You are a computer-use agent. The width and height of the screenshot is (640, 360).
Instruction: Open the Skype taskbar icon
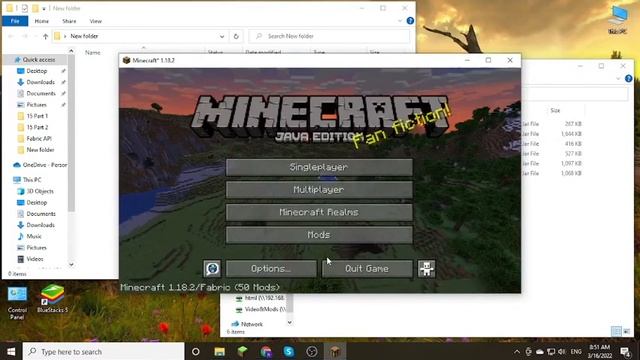[x=289, y=351]
